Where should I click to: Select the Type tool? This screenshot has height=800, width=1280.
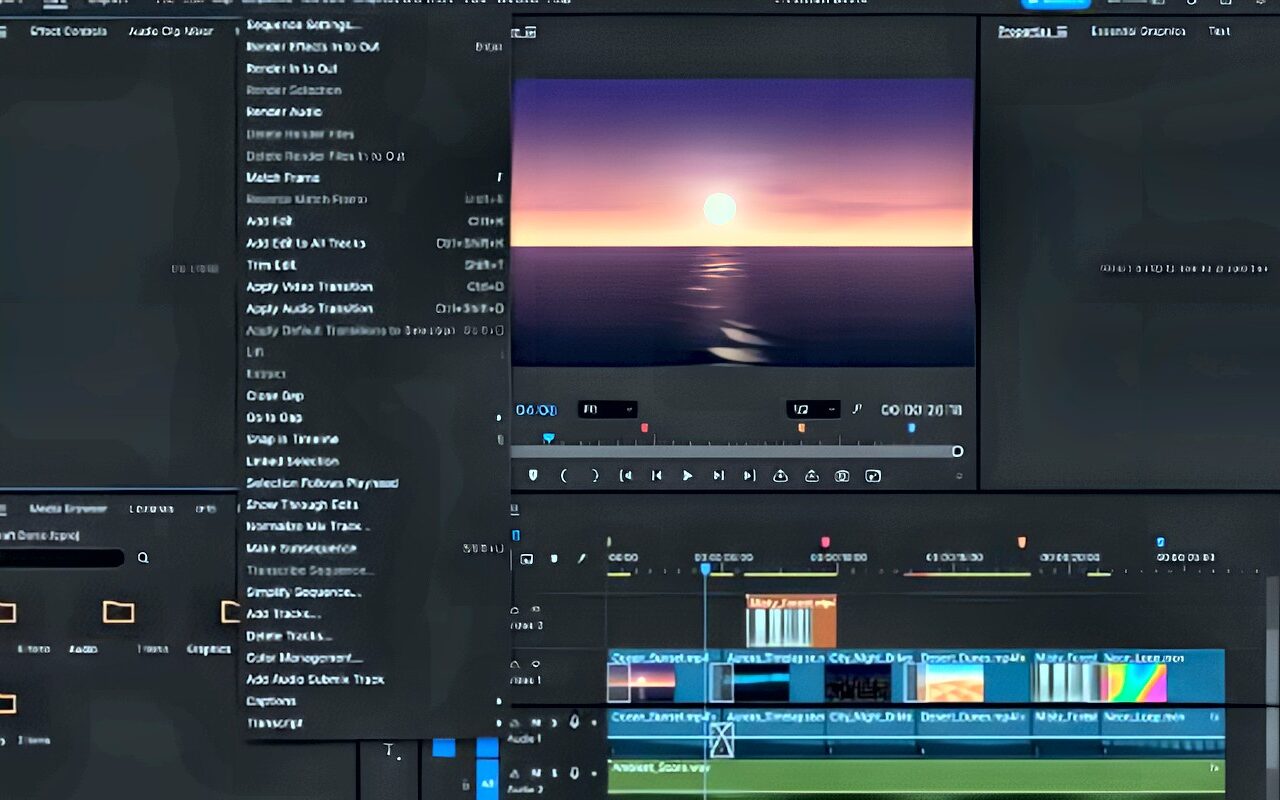390,750
